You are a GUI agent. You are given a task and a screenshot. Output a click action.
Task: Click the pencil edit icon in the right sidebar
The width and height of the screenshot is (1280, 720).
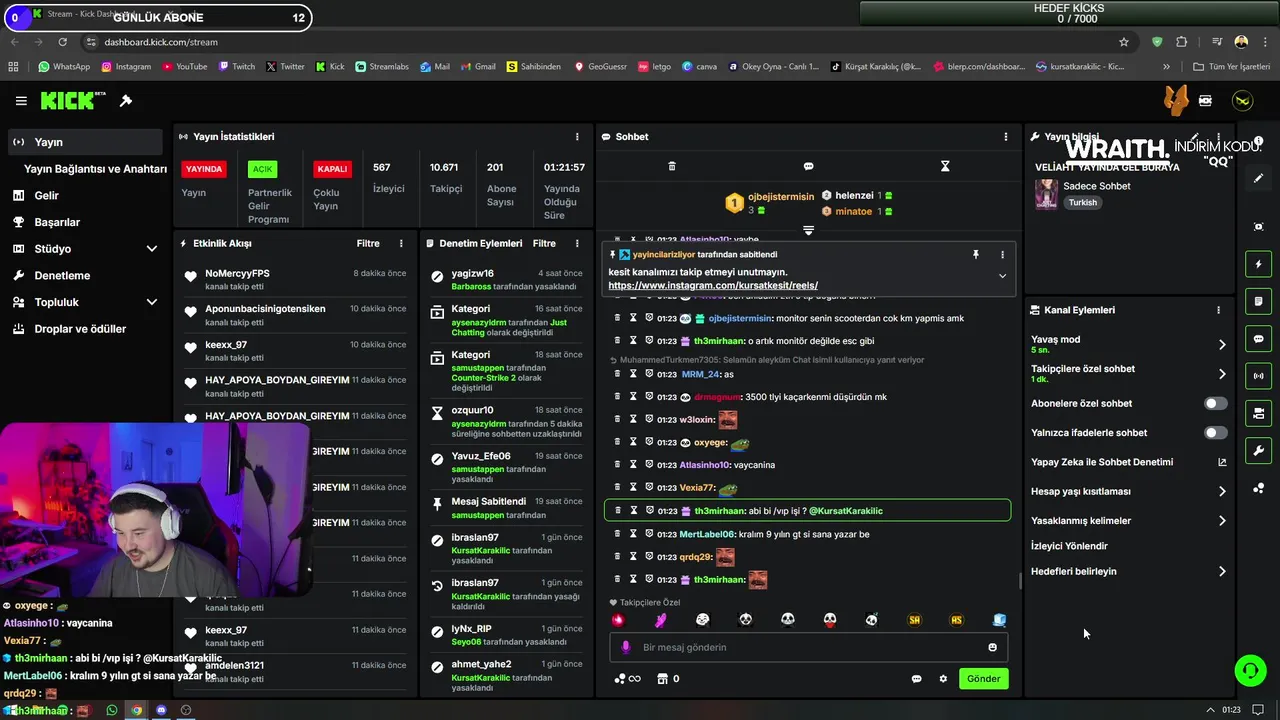tap(1259, 178)
